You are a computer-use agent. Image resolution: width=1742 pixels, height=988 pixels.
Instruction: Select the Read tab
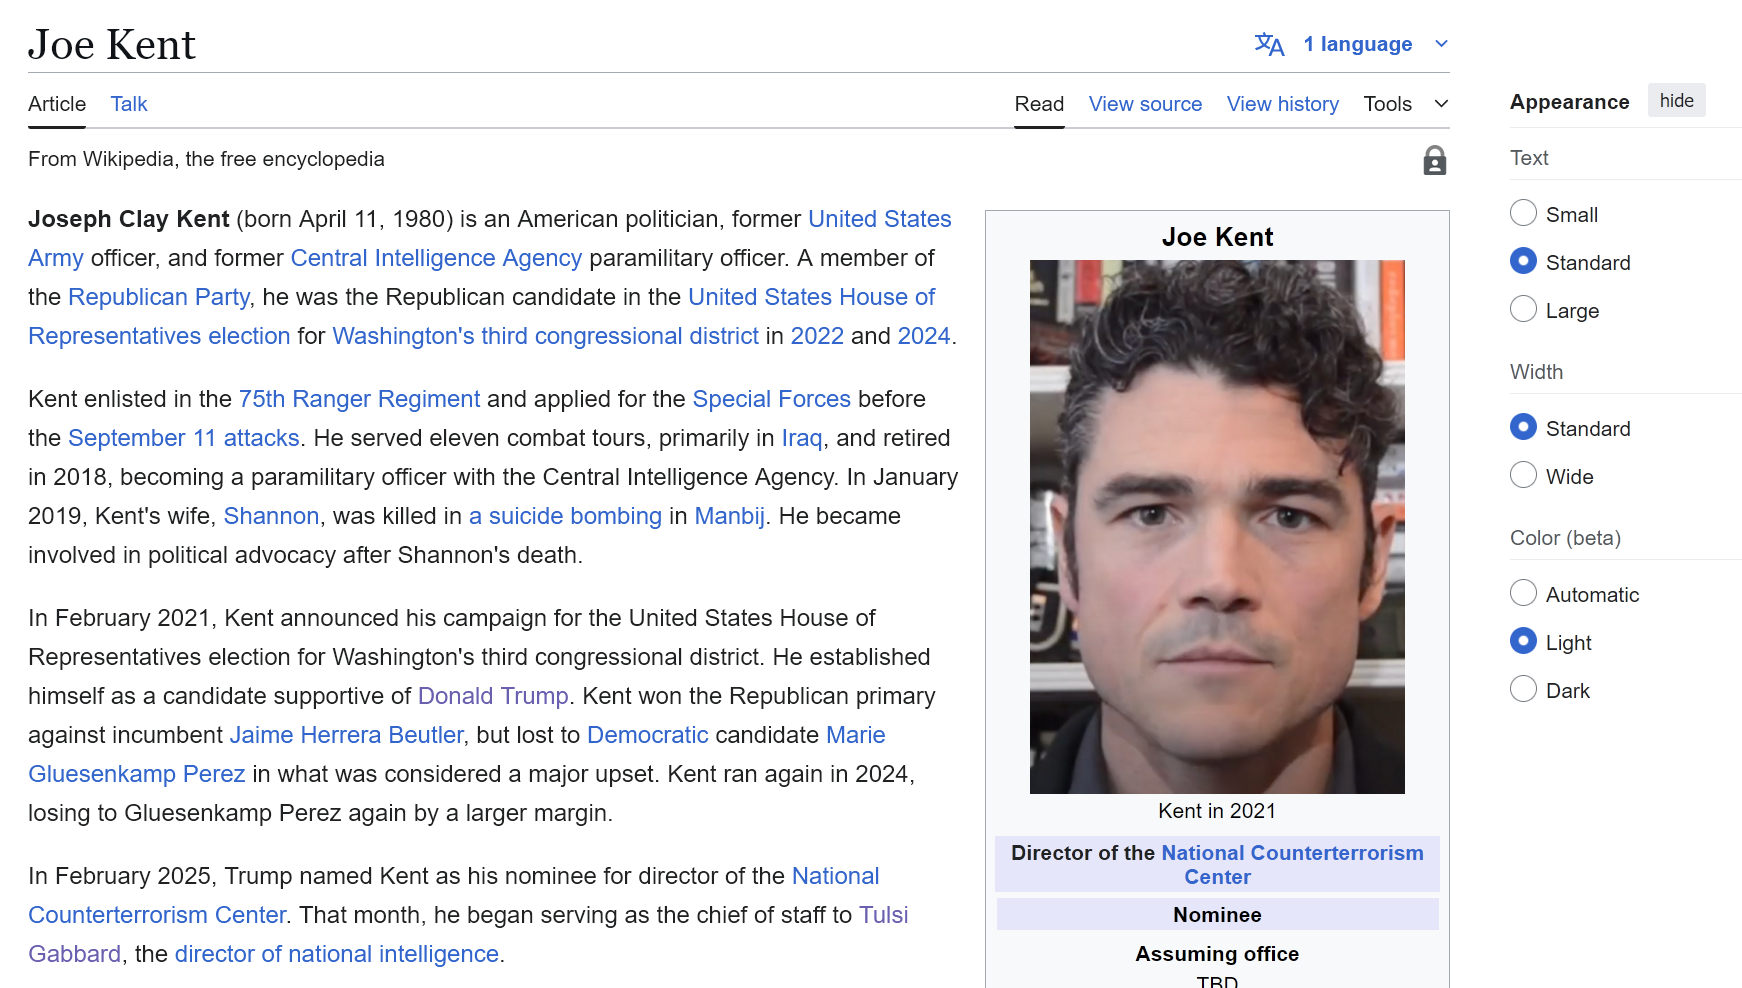point(1039,104)
